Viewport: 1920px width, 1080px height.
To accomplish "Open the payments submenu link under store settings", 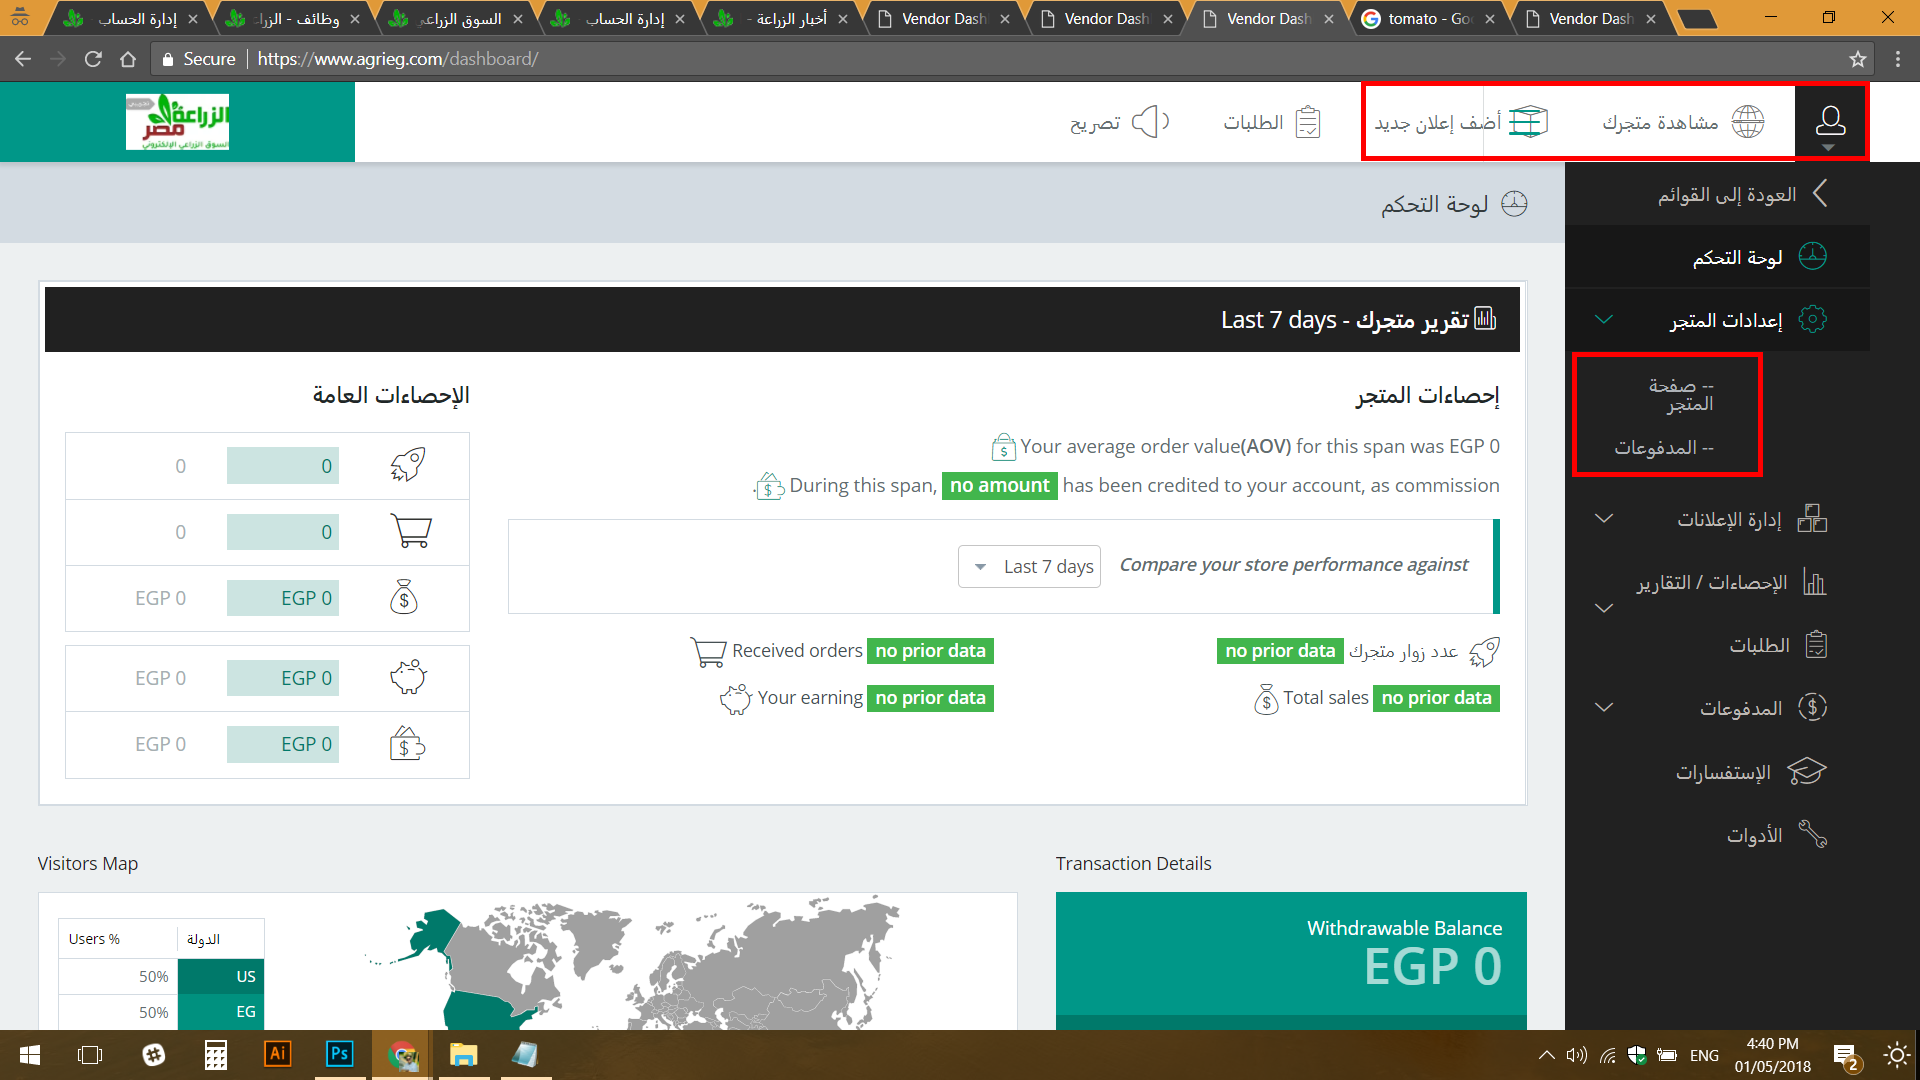I will pos(1664,447).
